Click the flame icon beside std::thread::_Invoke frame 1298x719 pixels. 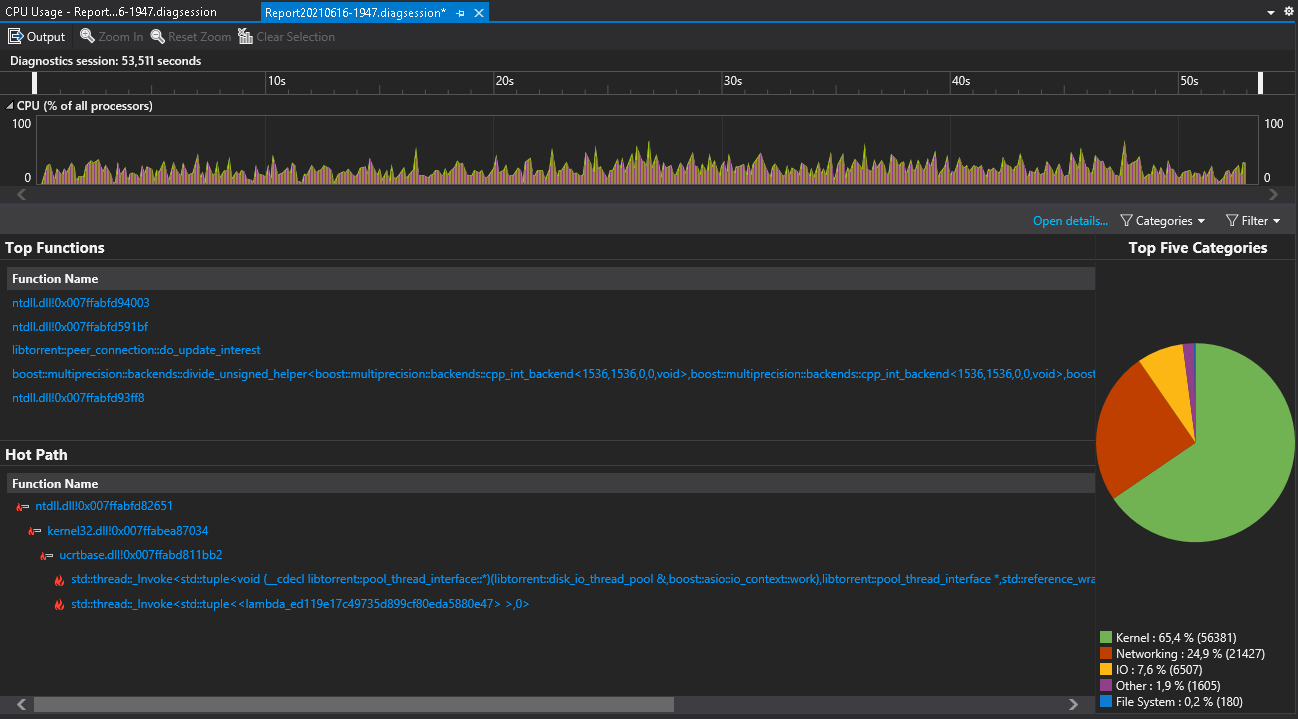tap(58, 579)
